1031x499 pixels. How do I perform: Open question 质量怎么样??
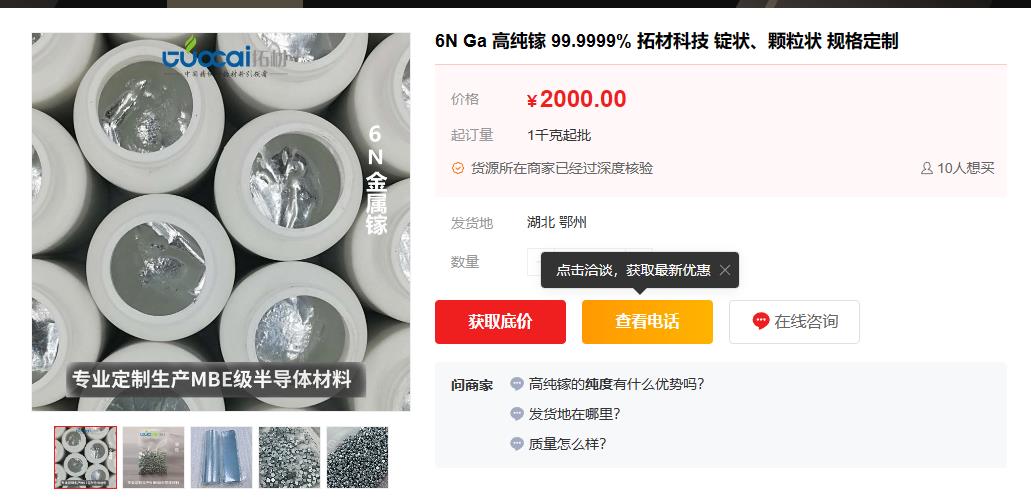[x=567, y=444]
